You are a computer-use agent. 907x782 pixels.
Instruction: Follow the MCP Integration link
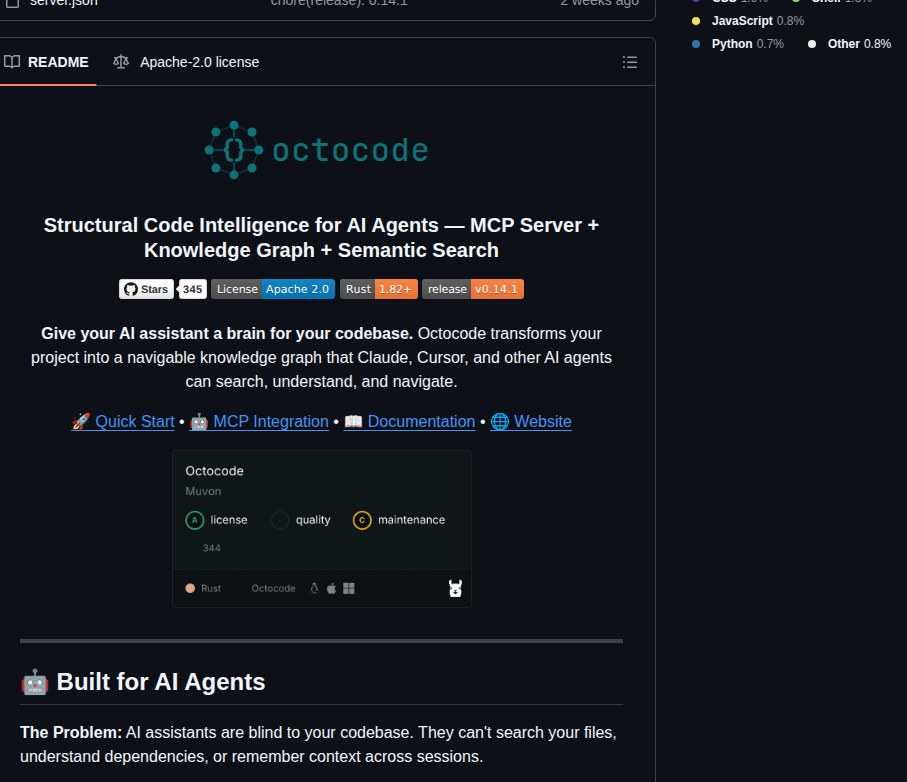pyautogui.click(x=259, y=422)
